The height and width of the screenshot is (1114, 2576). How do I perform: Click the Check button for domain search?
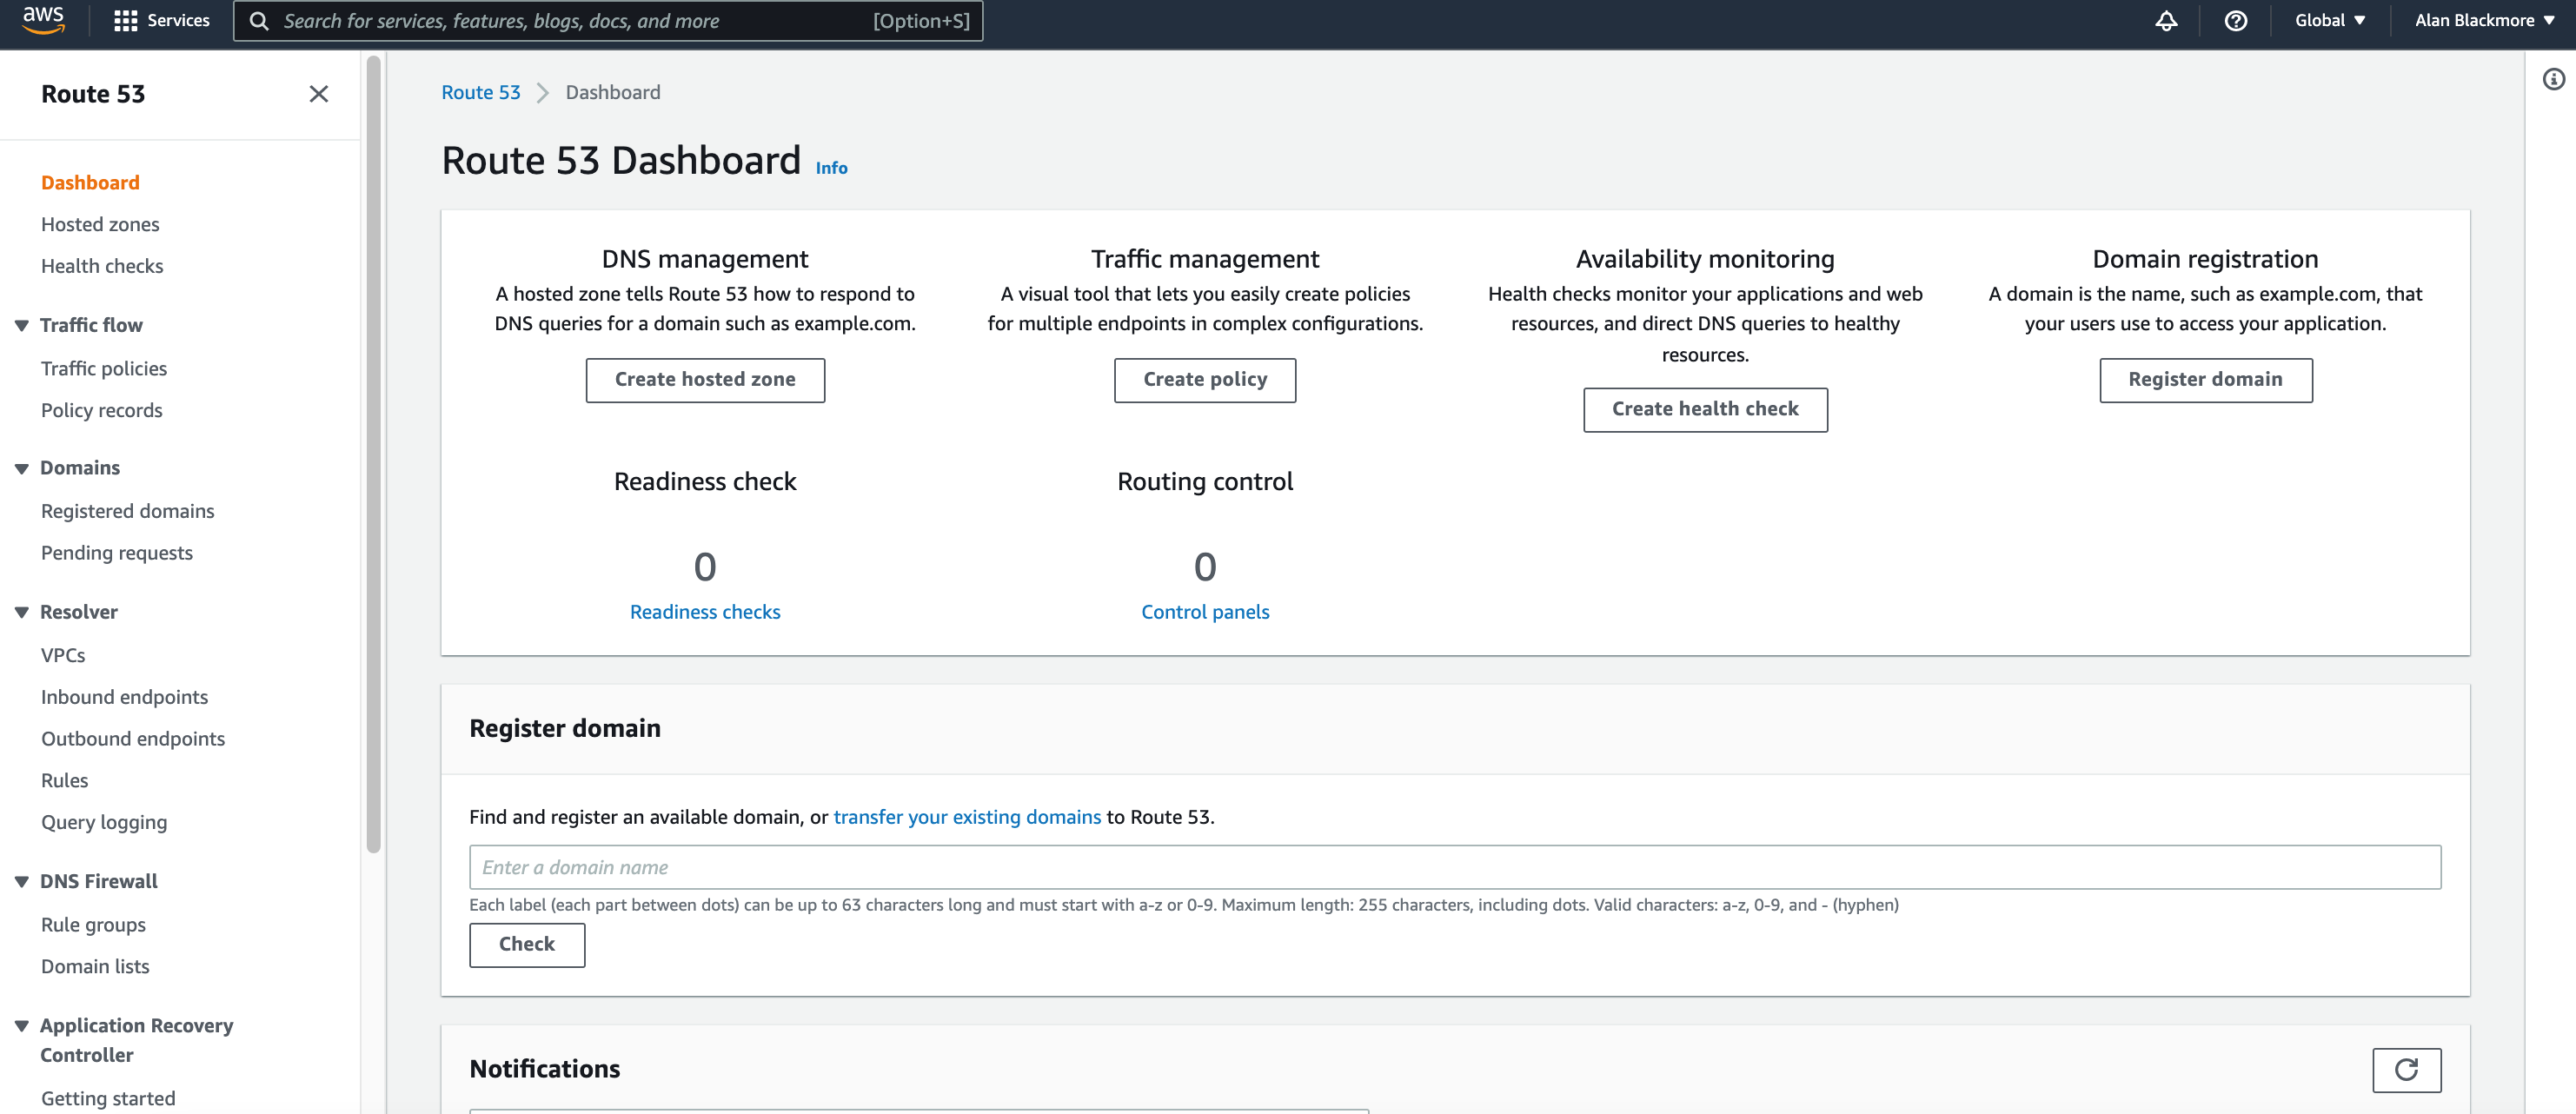[x=526, y=941]
